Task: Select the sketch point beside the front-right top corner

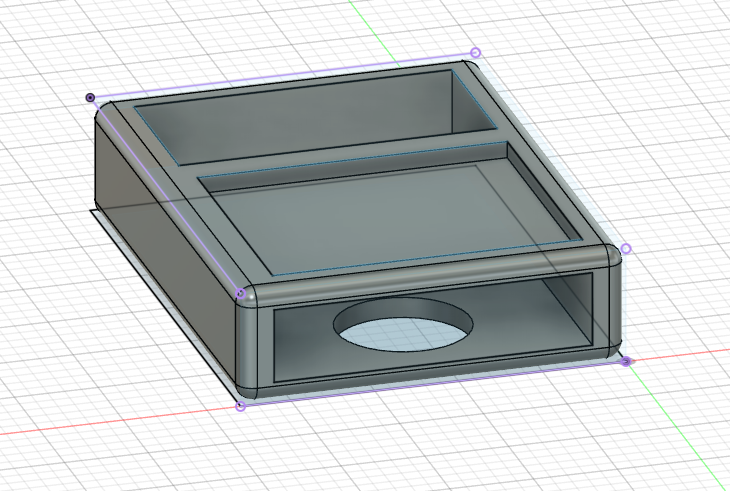Action: (x=626, y=248)
